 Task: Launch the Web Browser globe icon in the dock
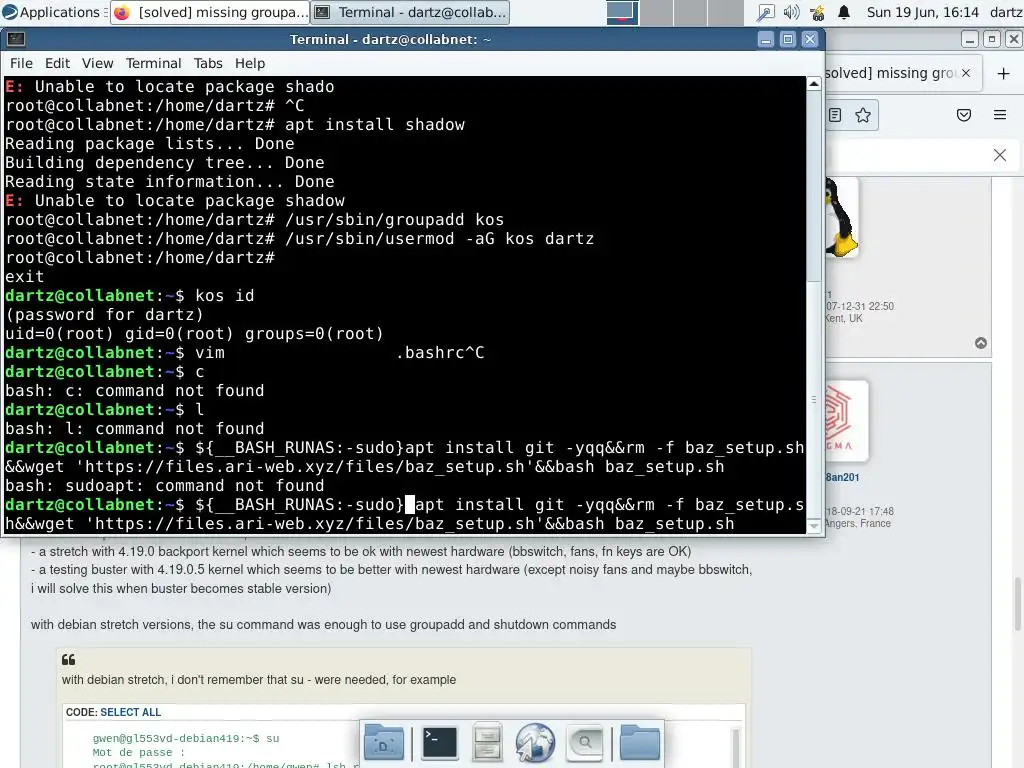coord(535,743)
